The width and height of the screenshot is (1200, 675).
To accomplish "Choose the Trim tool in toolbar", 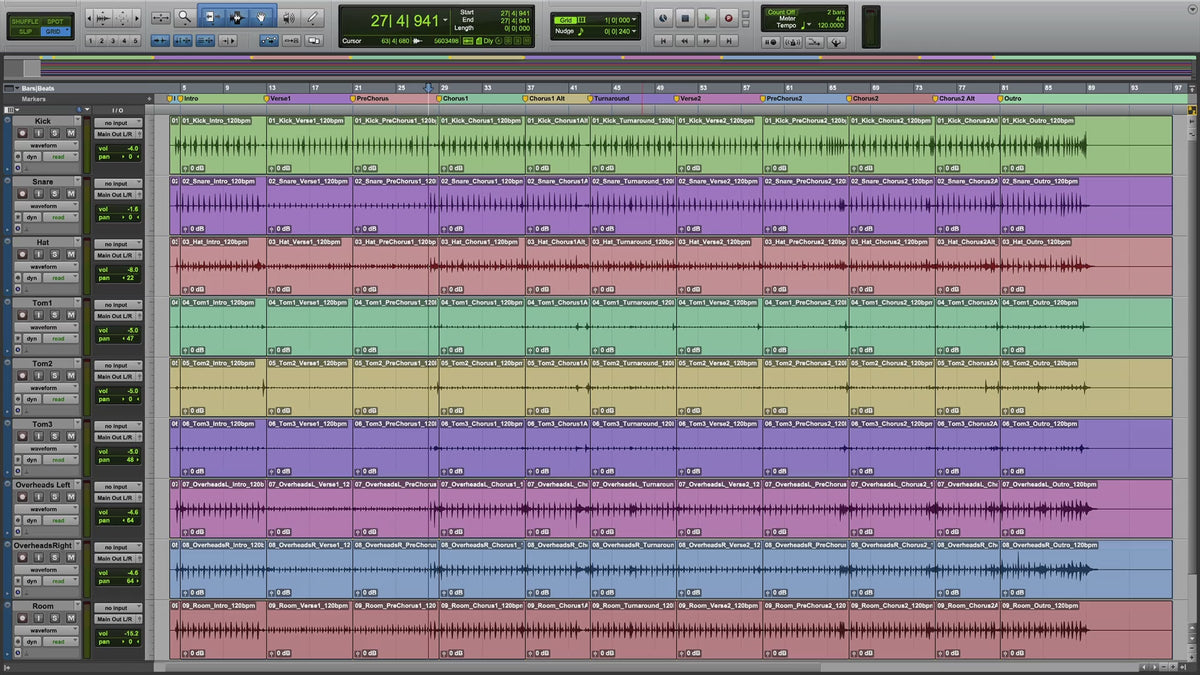I will tap(211, 17).
